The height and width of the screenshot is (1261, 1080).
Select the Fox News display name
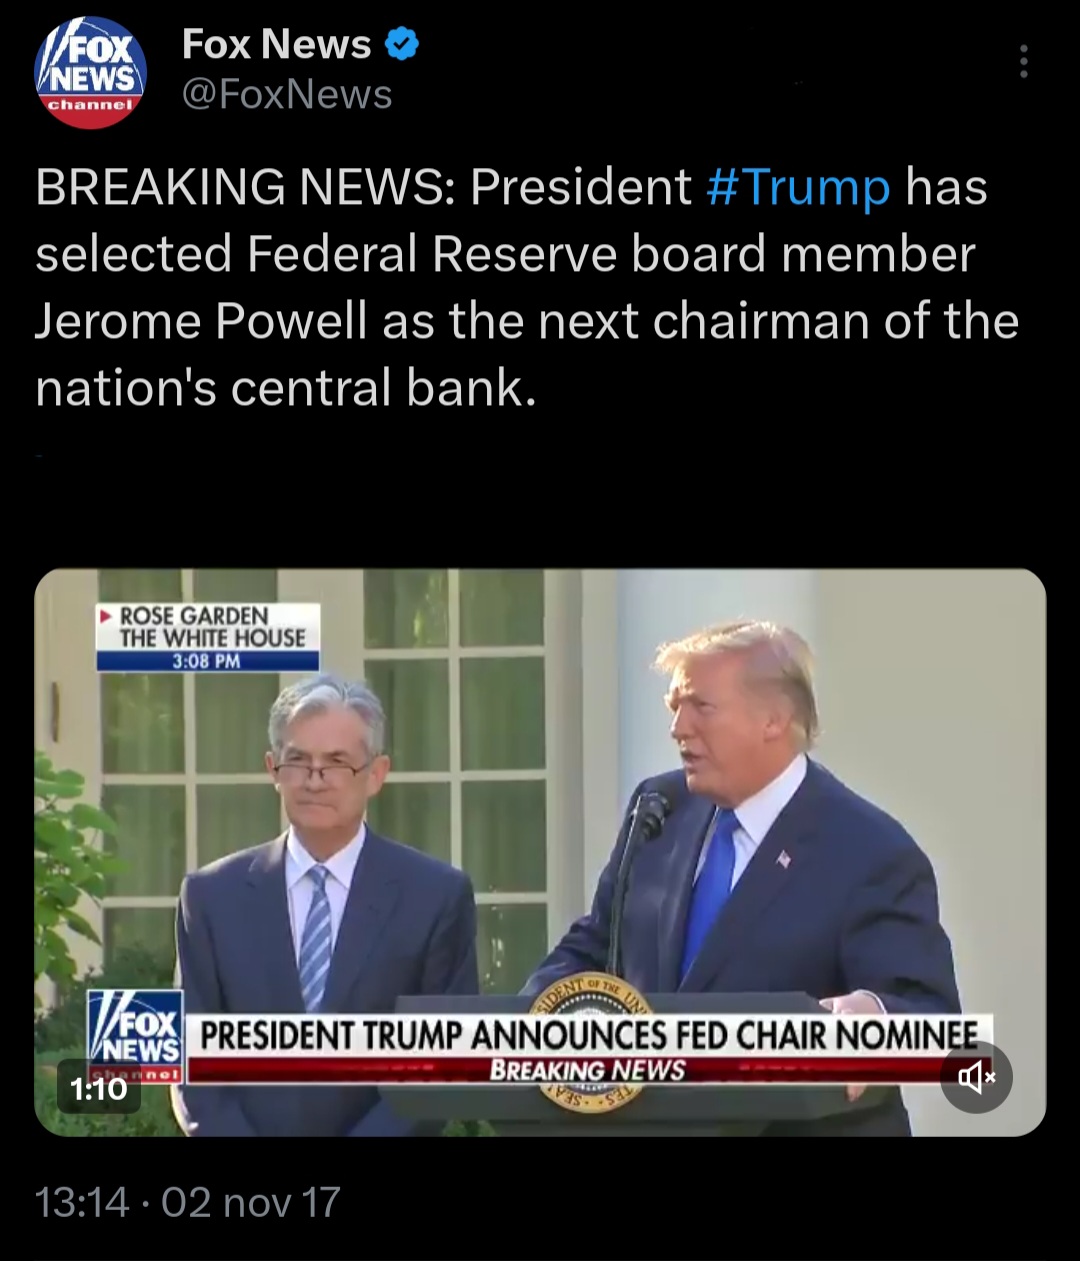point(276,45)
